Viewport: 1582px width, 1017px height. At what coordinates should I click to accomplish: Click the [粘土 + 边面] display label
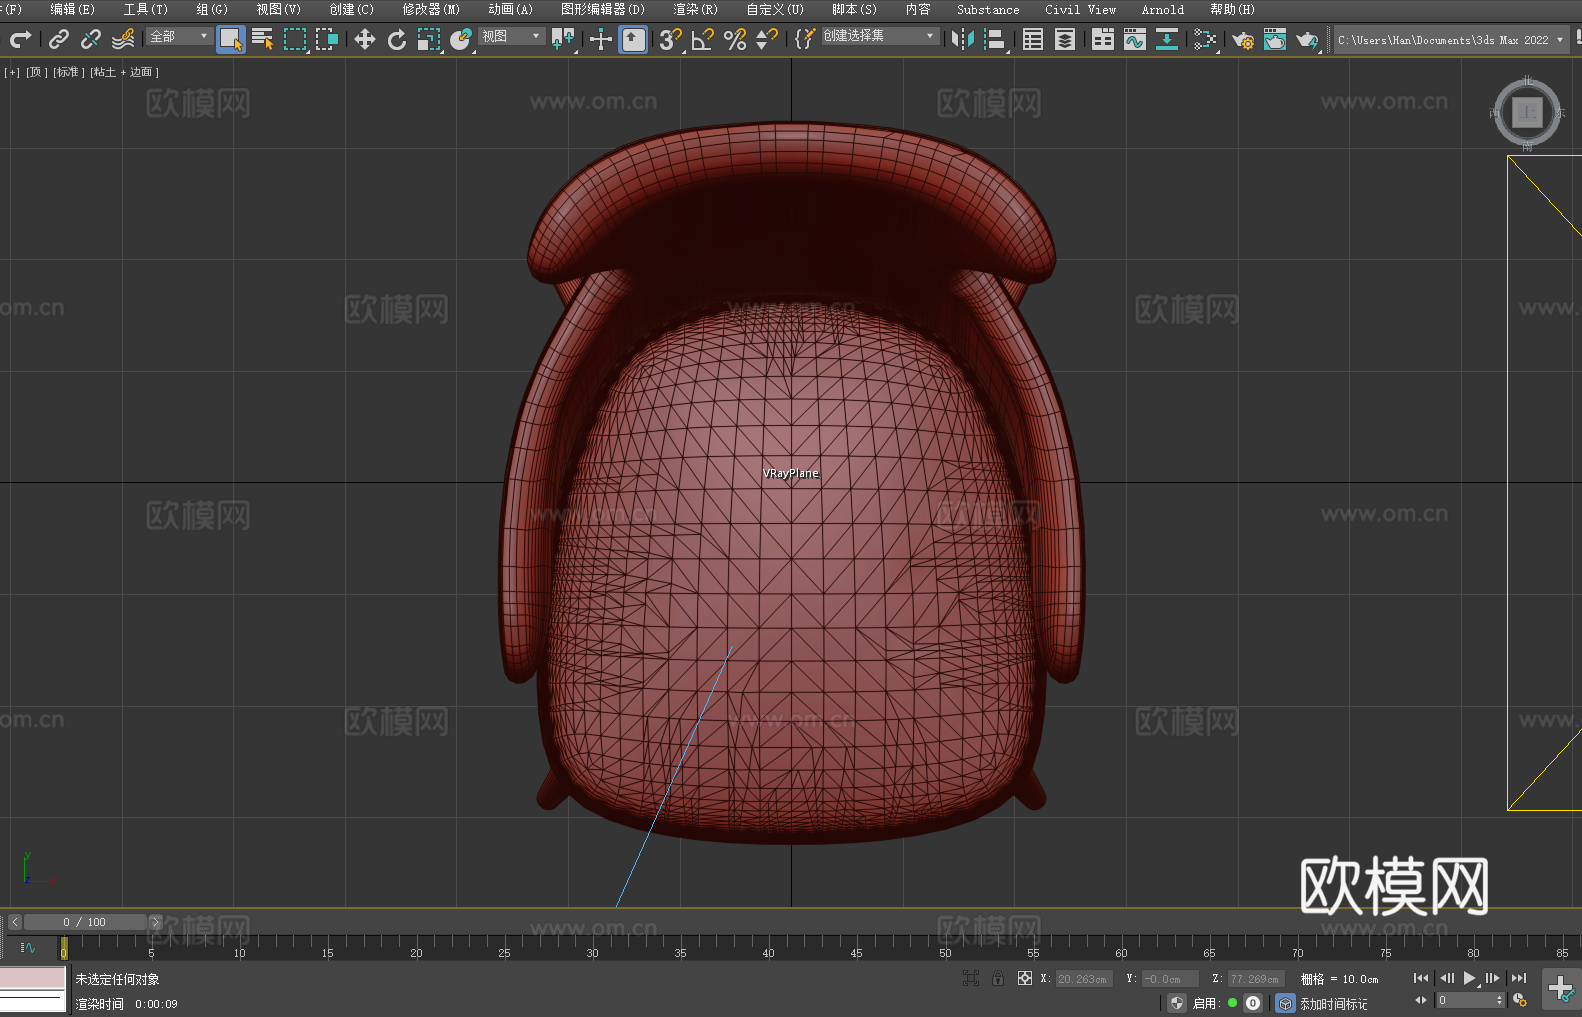[x=125, y=72]
